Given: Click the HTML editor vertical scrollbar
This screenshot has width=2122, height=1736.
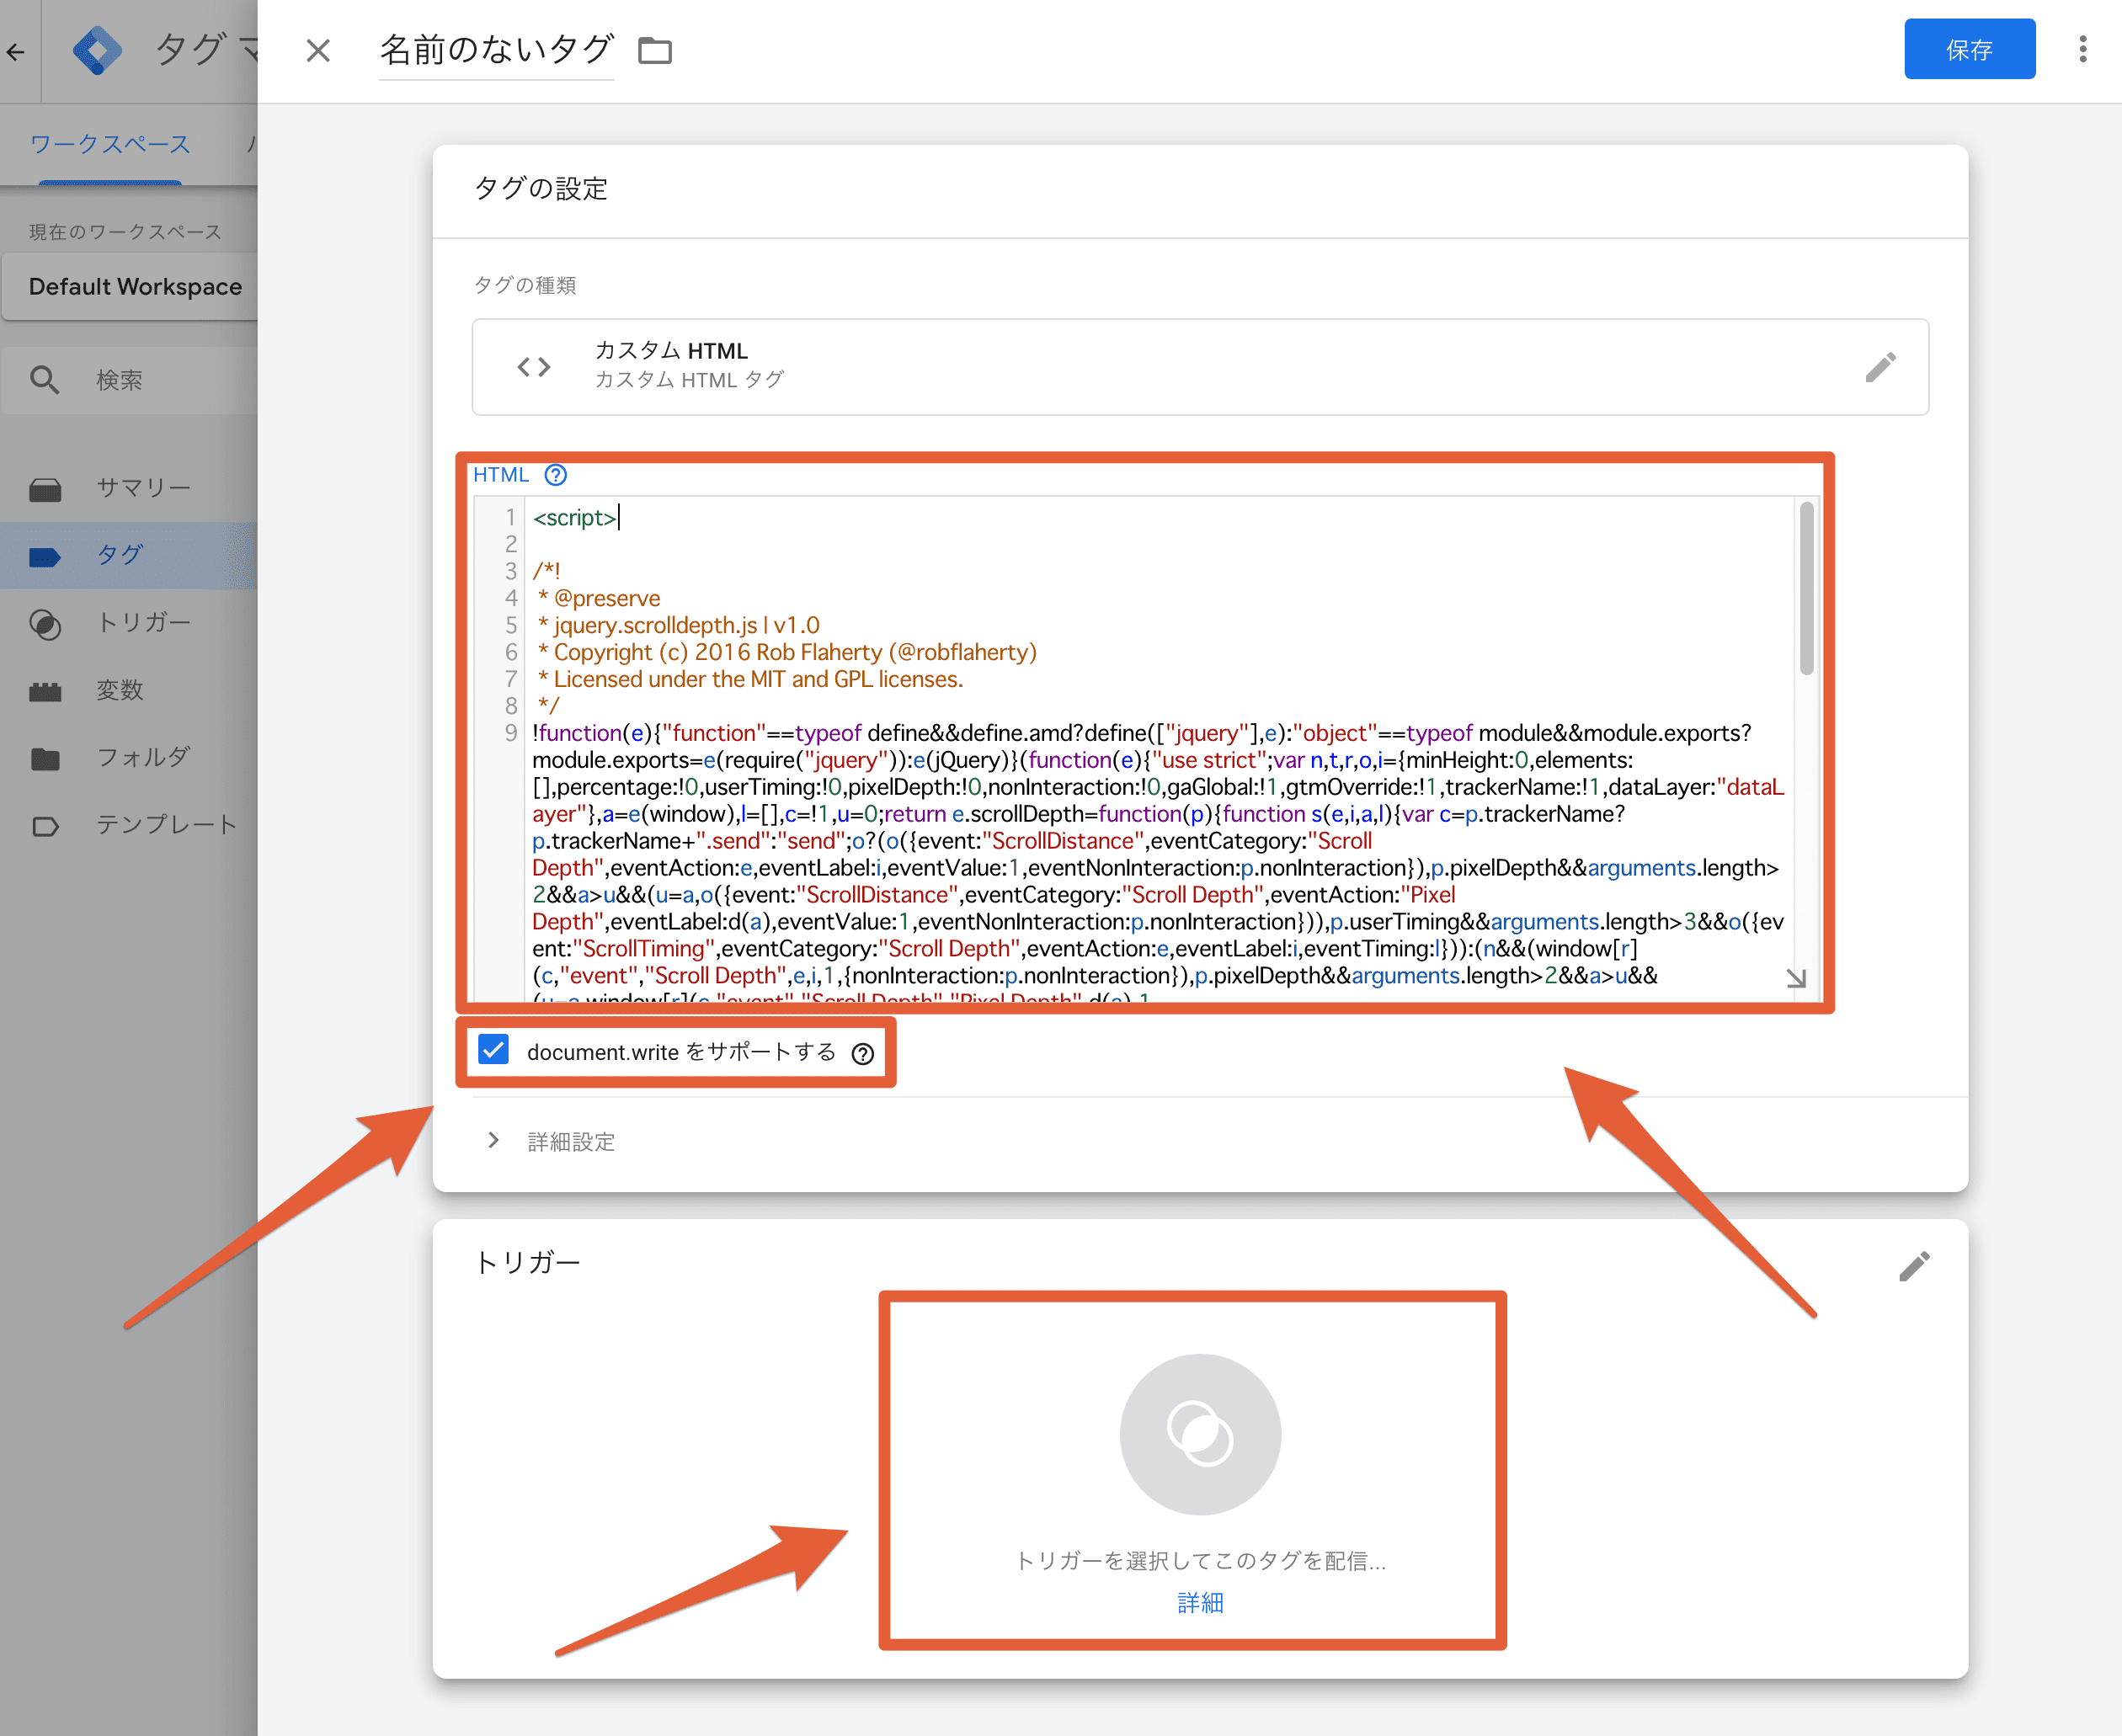Looking at the screenshot, I should pyautogui.click(x=1806, y=588).
